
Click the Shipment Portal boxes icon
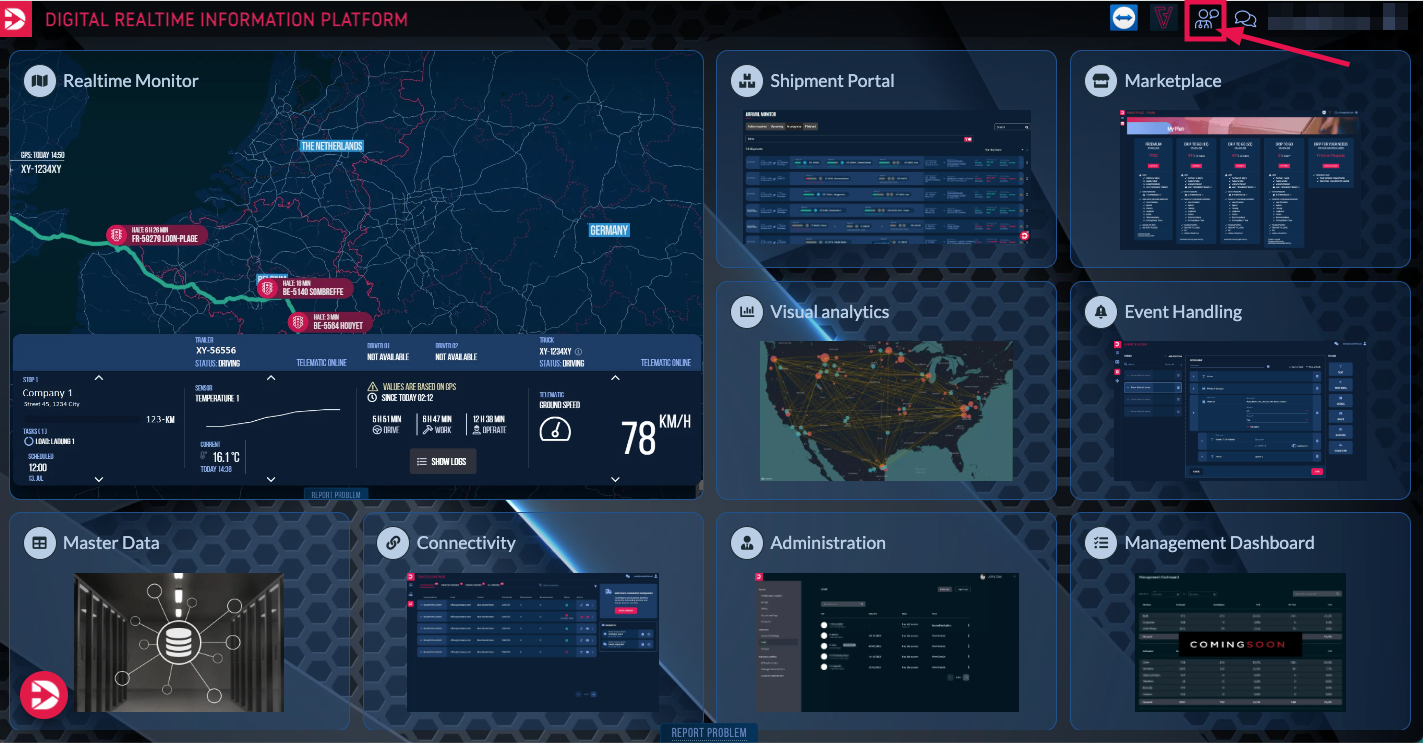(x=746, y=81)
